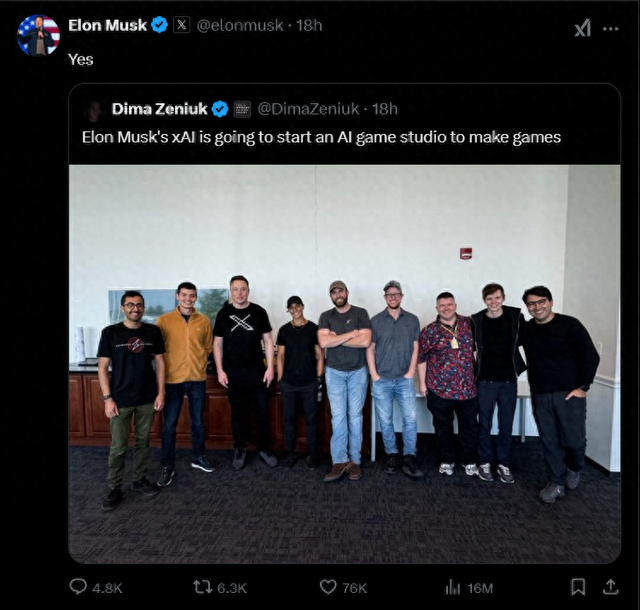
Task: Click Dima Zeniuk's blue verified badge
Action: click(220, 109)
